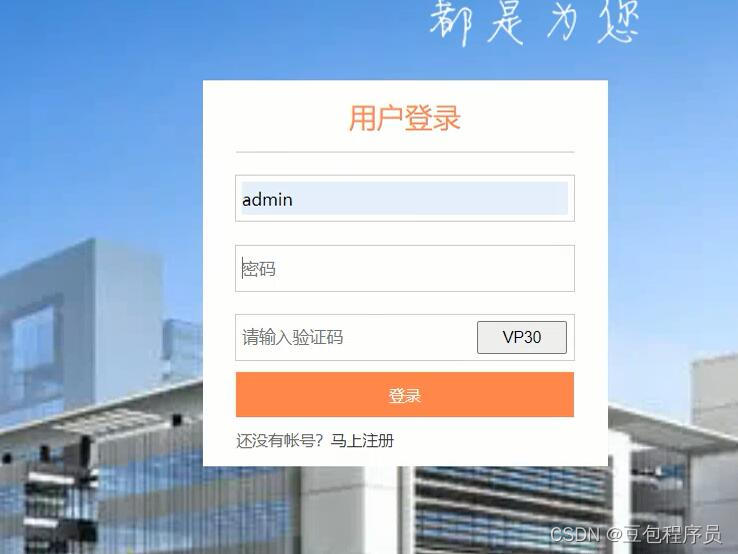Click the 豆包程序员 name in the watermark

[x=673, y=535]
